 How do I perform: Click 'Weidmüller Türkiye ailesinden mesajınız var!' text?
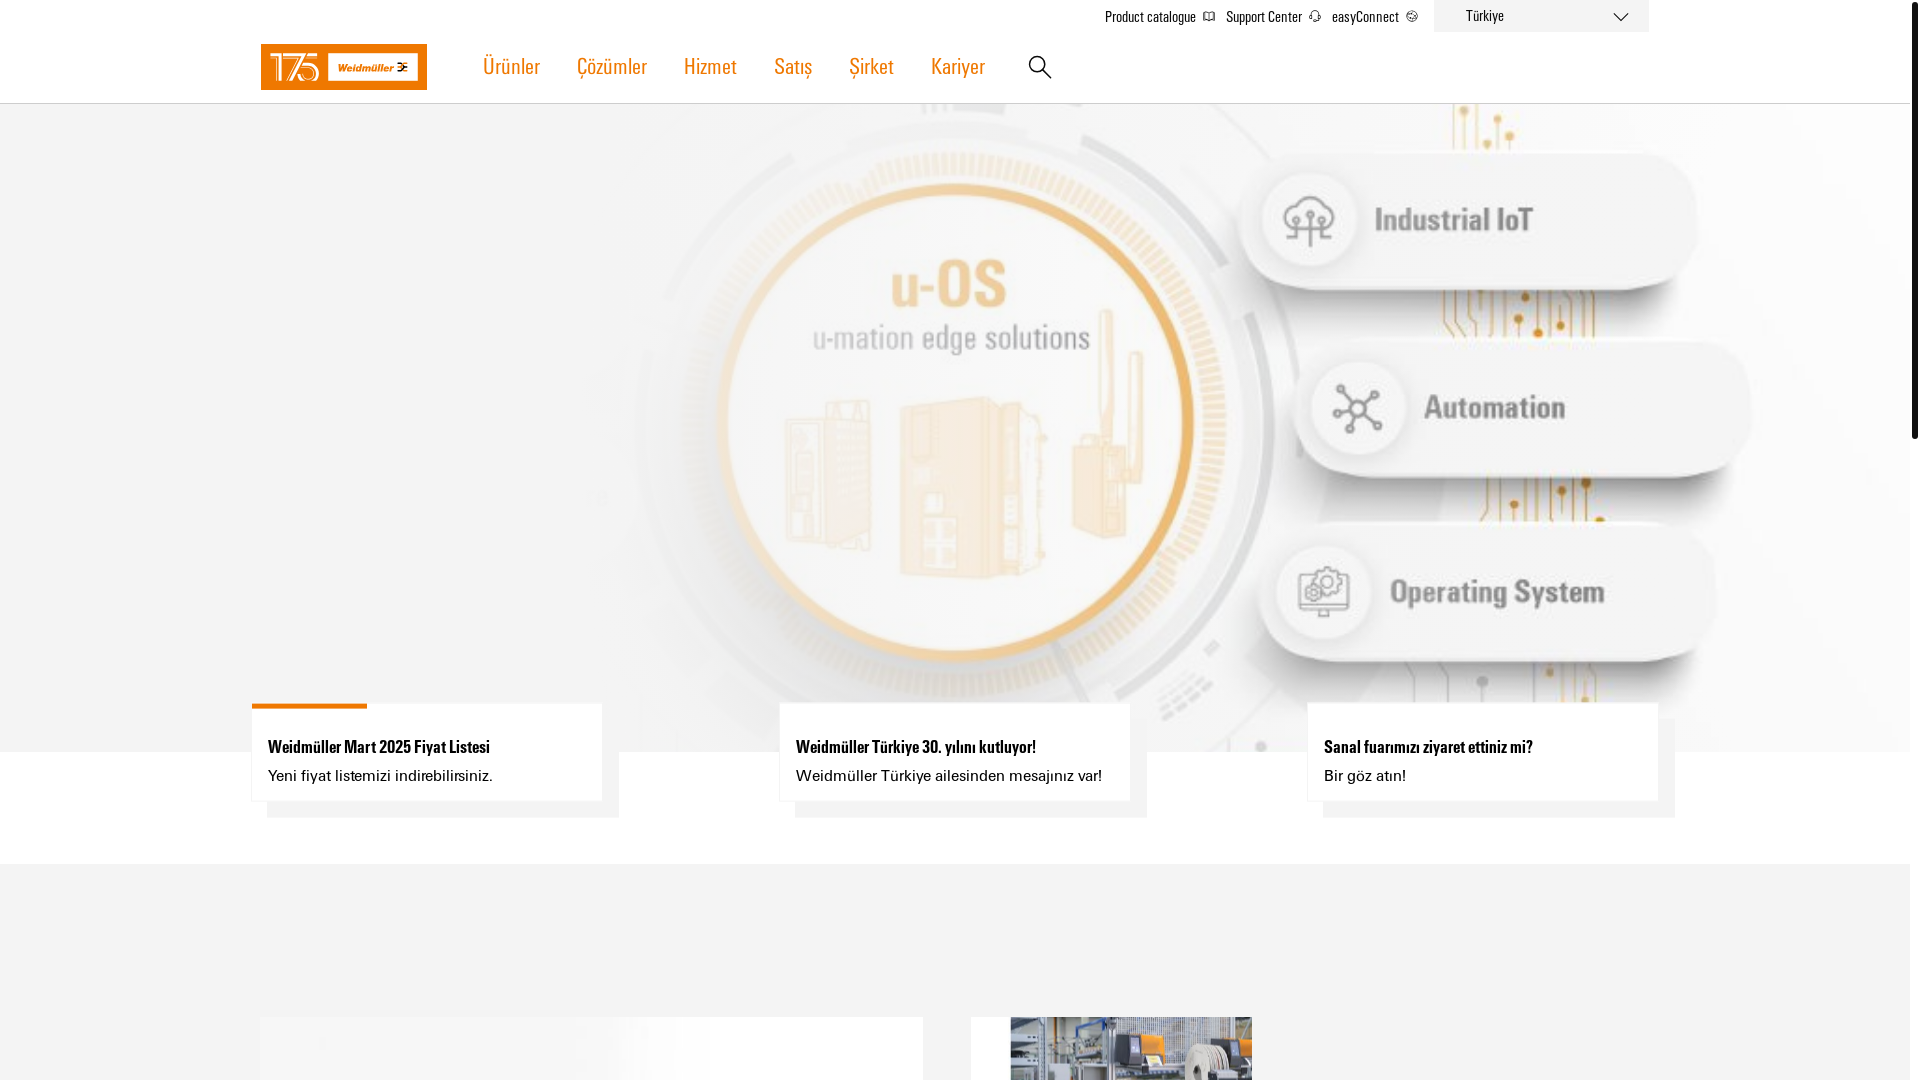click(x=949, y=776)
